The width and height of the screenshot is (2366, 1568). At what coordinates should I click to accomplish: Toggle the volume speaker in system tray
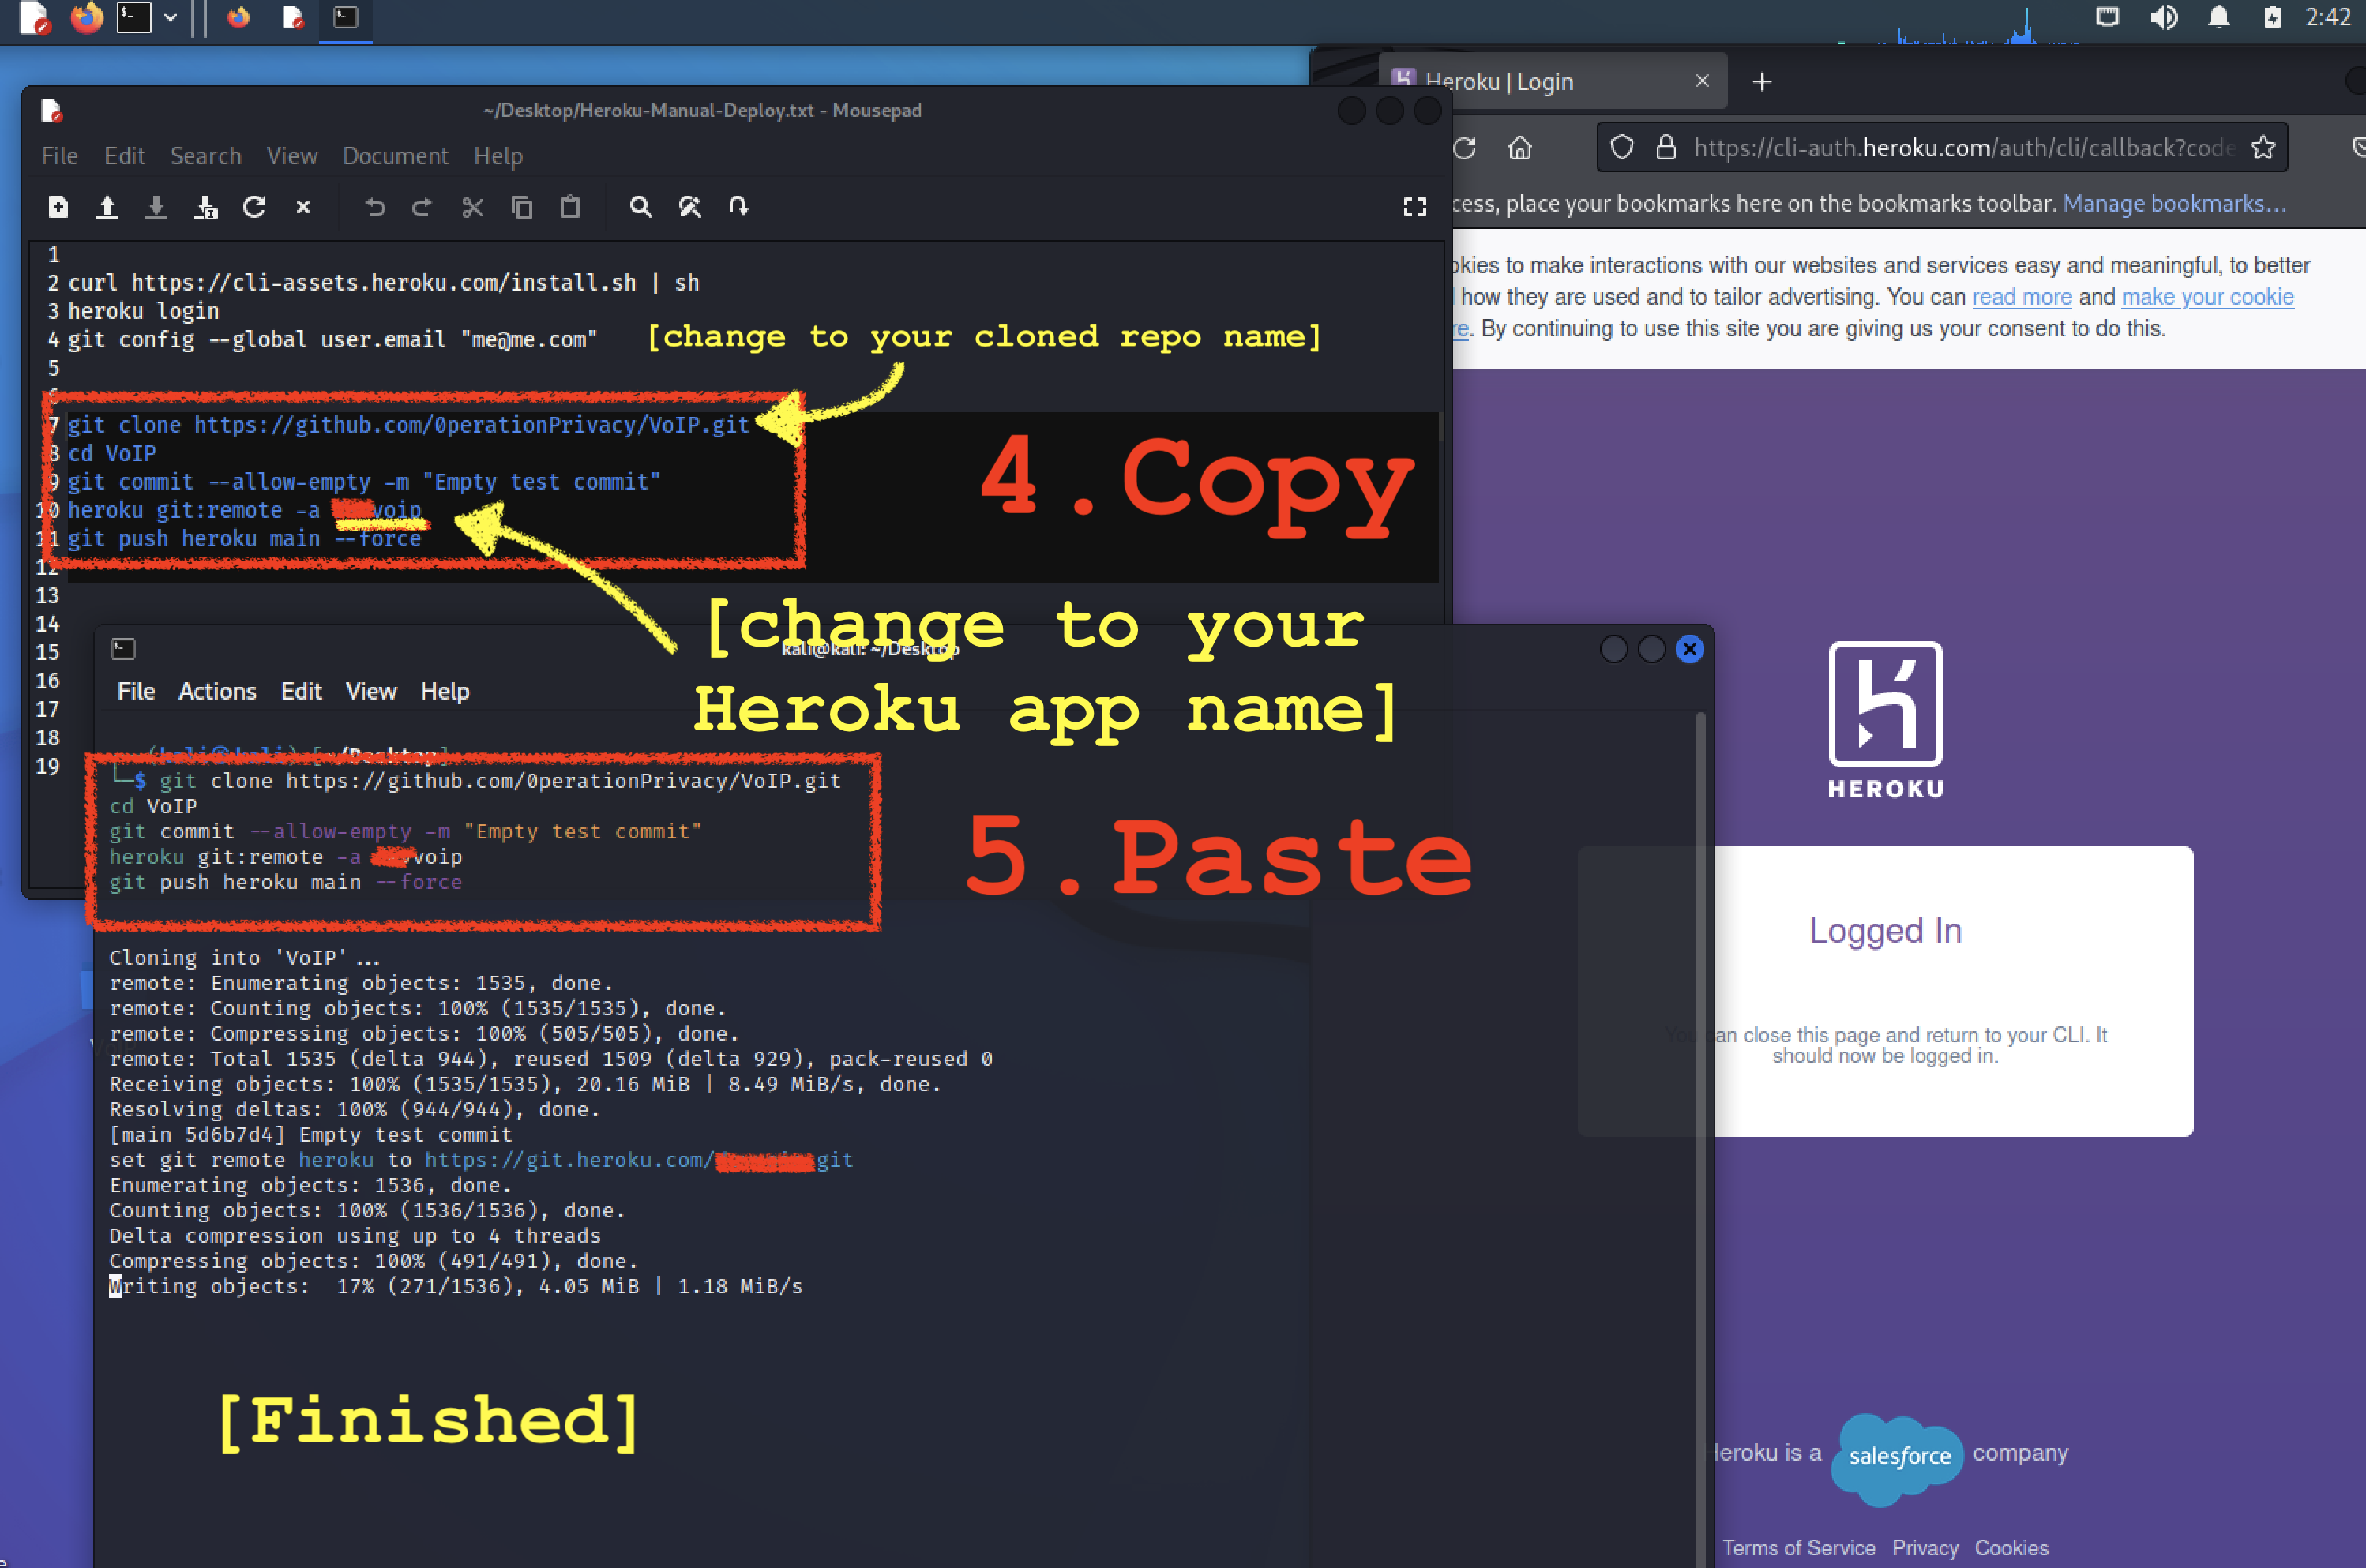(x=2163, y=17)
